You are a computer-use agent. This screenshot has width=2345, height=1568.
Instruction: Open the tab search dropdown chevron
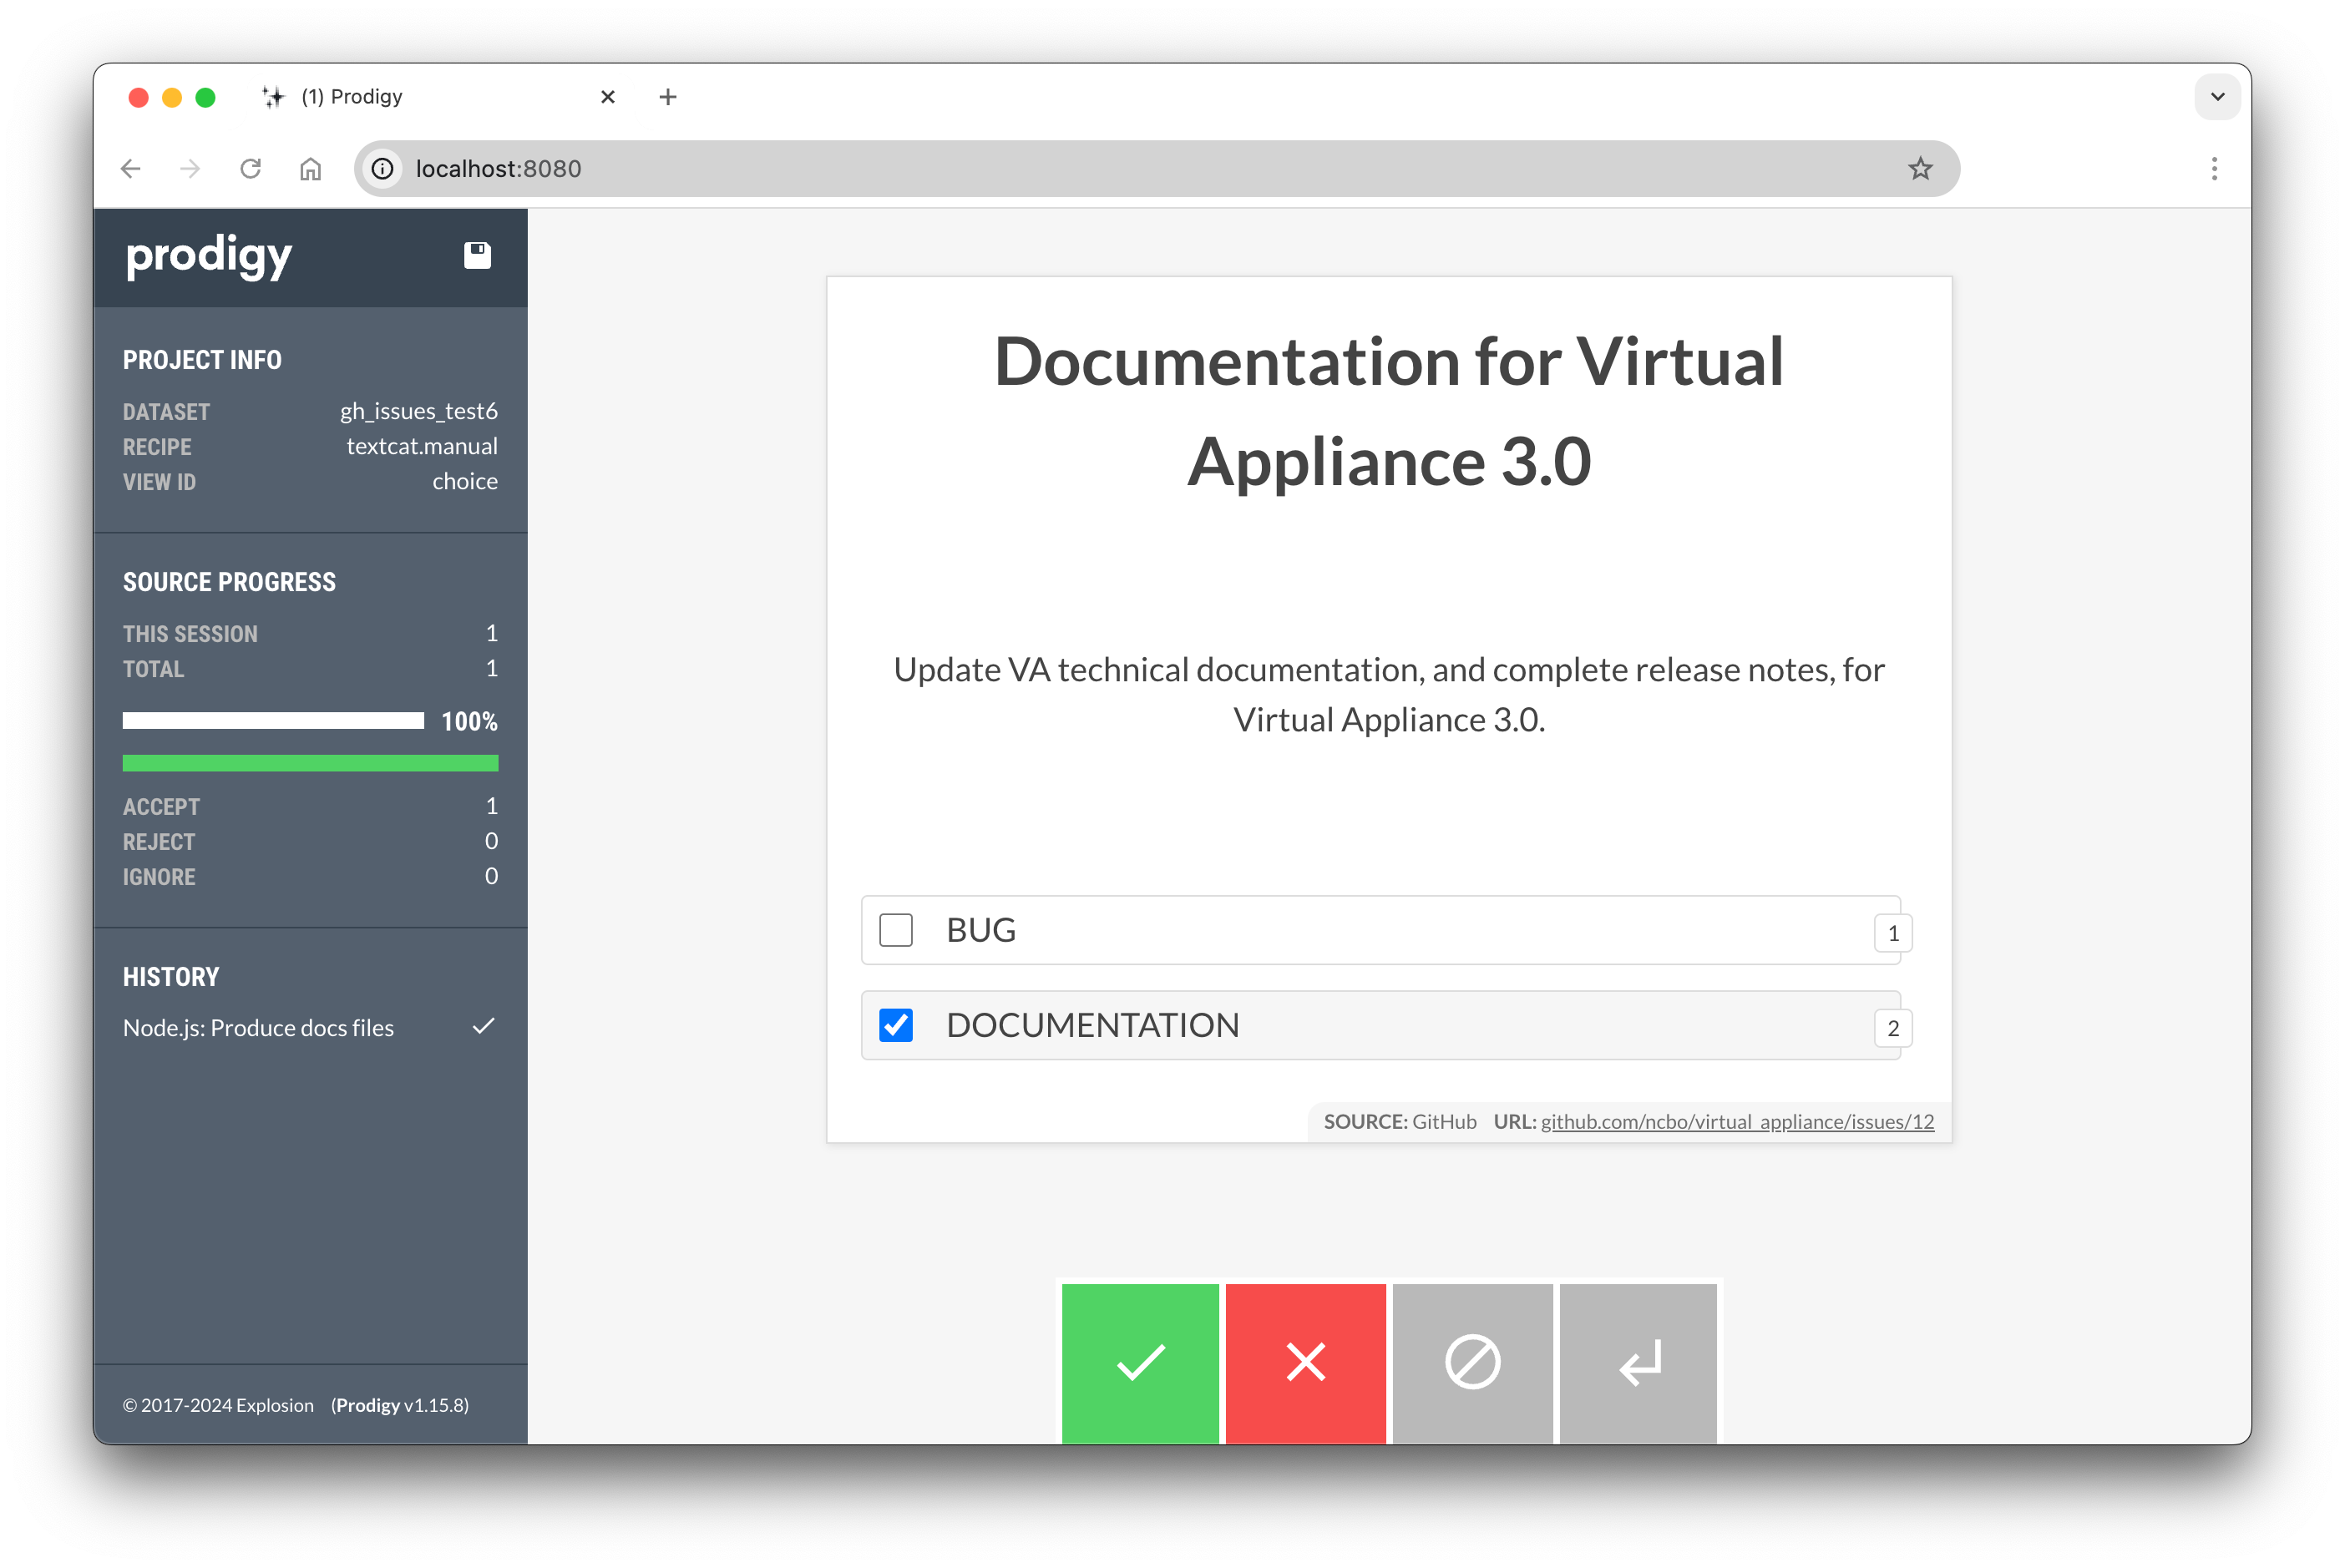click(x=2216, y=96)
